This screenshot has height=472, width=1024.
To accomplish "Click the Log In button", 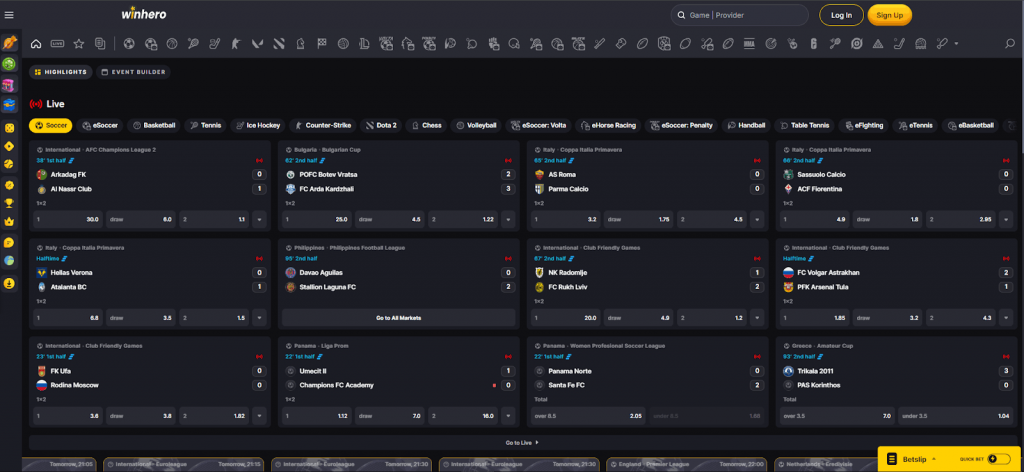I will [841, 15].
